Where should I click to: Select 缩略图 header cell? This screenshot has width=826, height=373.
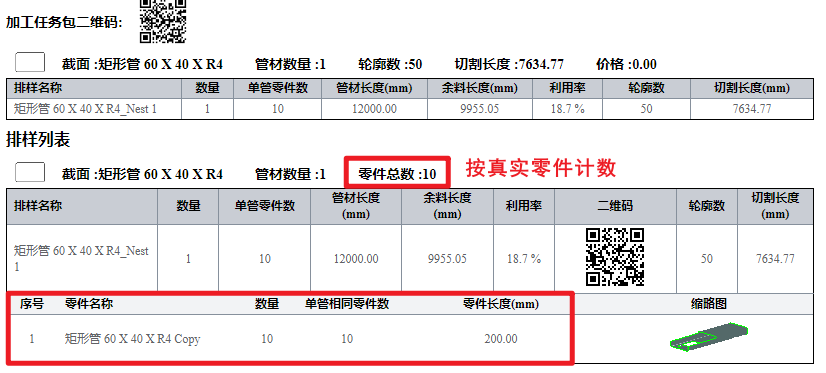pyautogui.click(x=709, y=304)
